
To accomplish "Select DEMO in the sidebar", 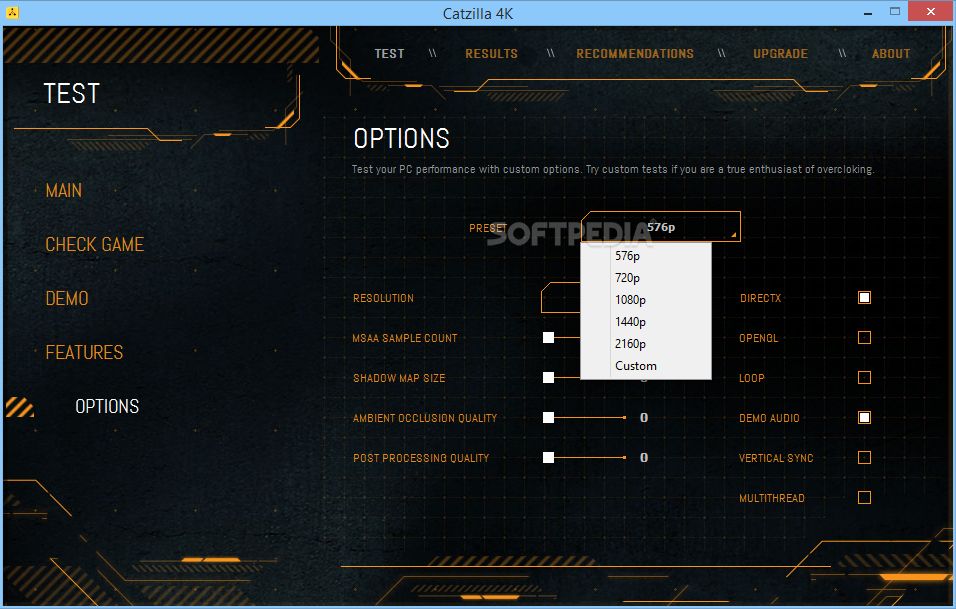I will pyautogui.click(x=67, y=299).
